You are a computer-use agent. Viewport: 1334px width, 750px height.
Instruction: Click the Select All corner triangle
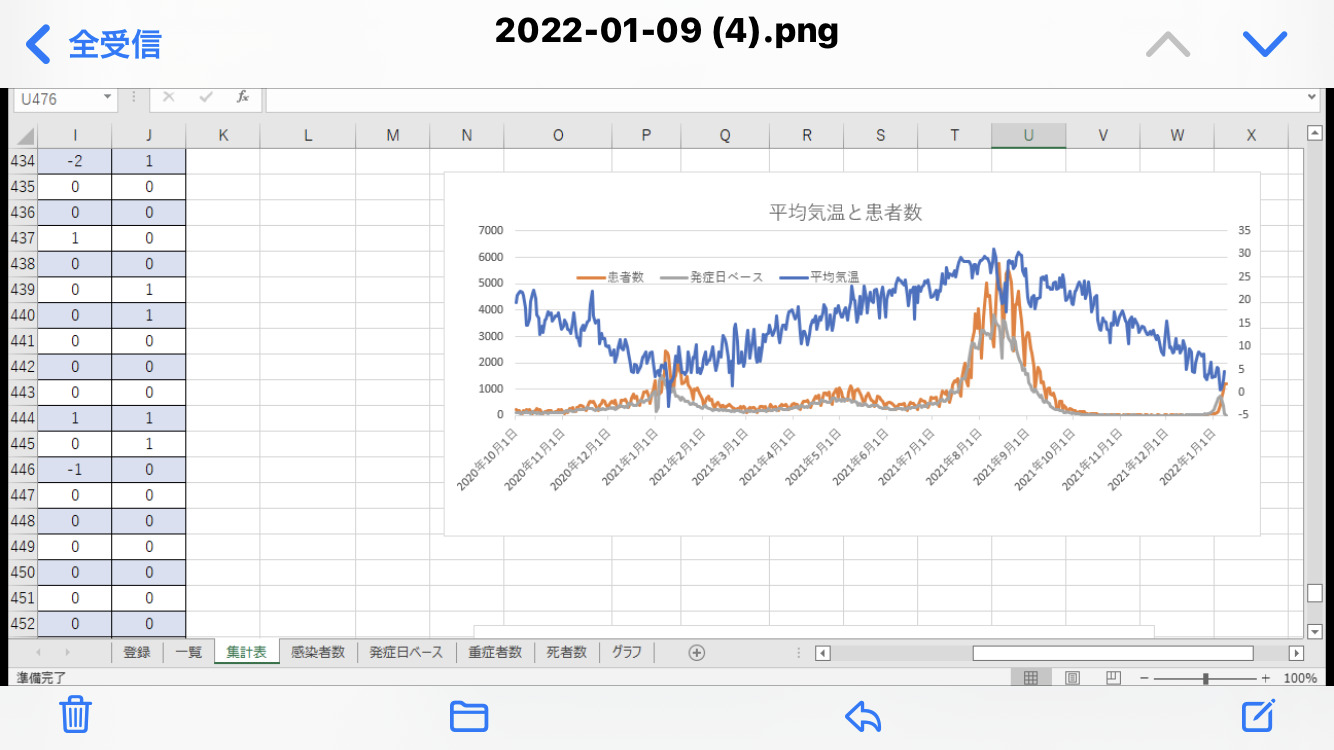click(x=24, y=136)
